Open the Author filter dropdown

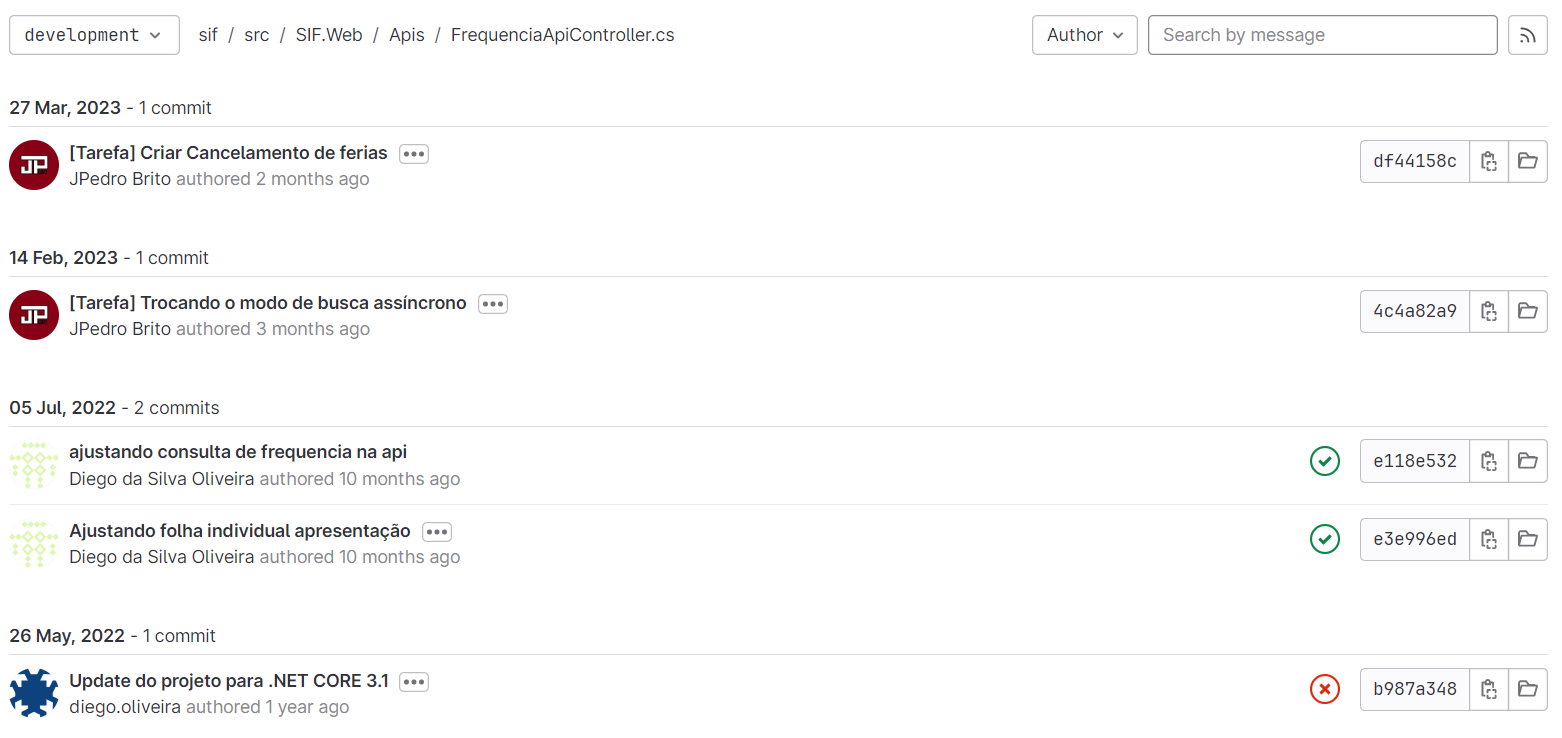1085,35
